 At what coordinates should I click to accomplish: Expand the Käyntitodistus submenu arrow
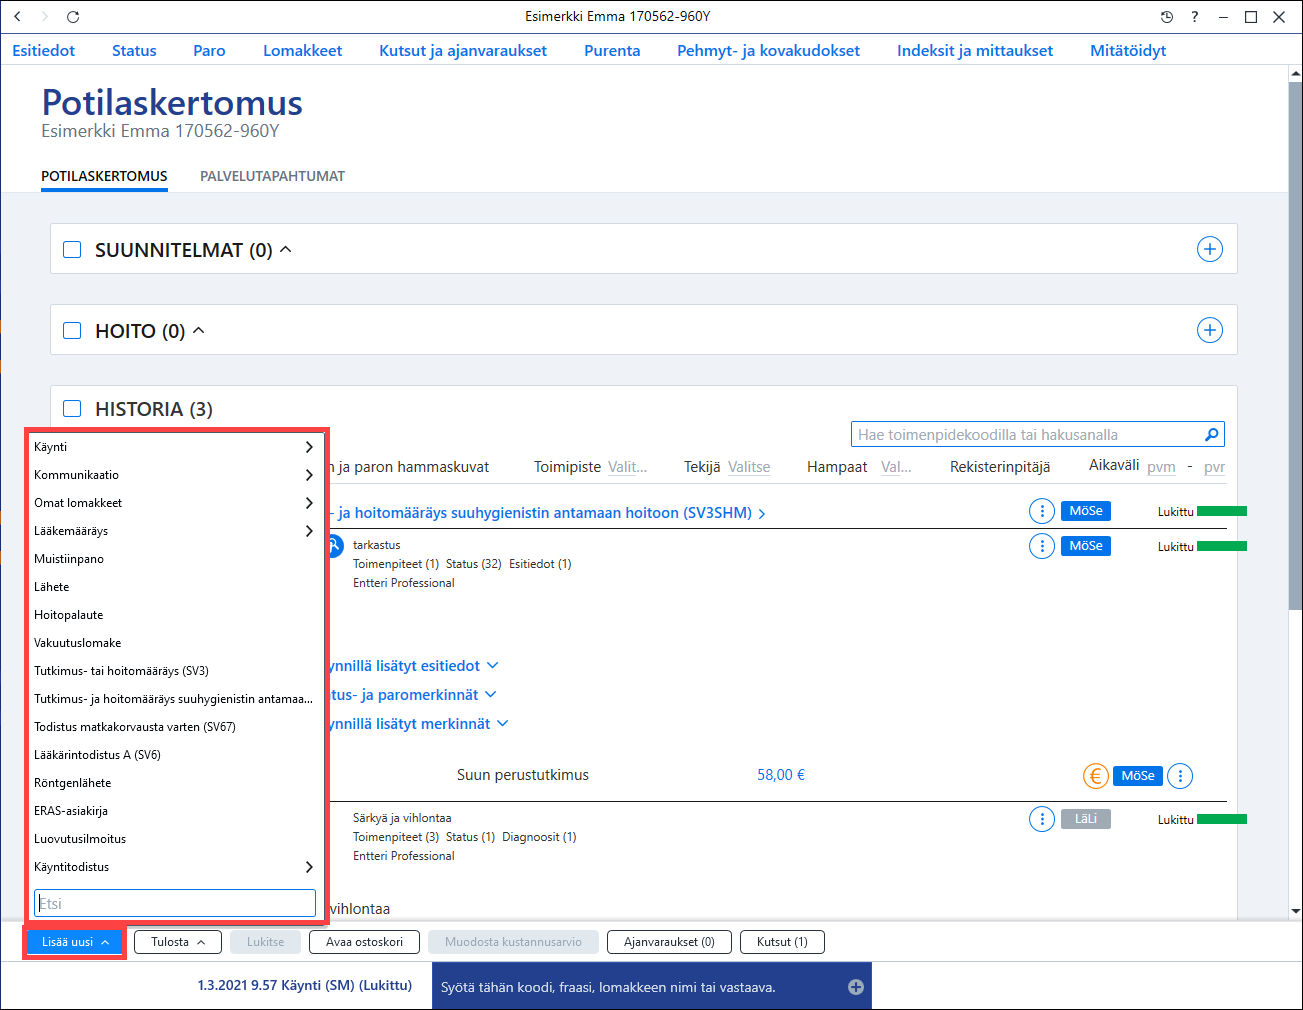(x=309, y=867)
